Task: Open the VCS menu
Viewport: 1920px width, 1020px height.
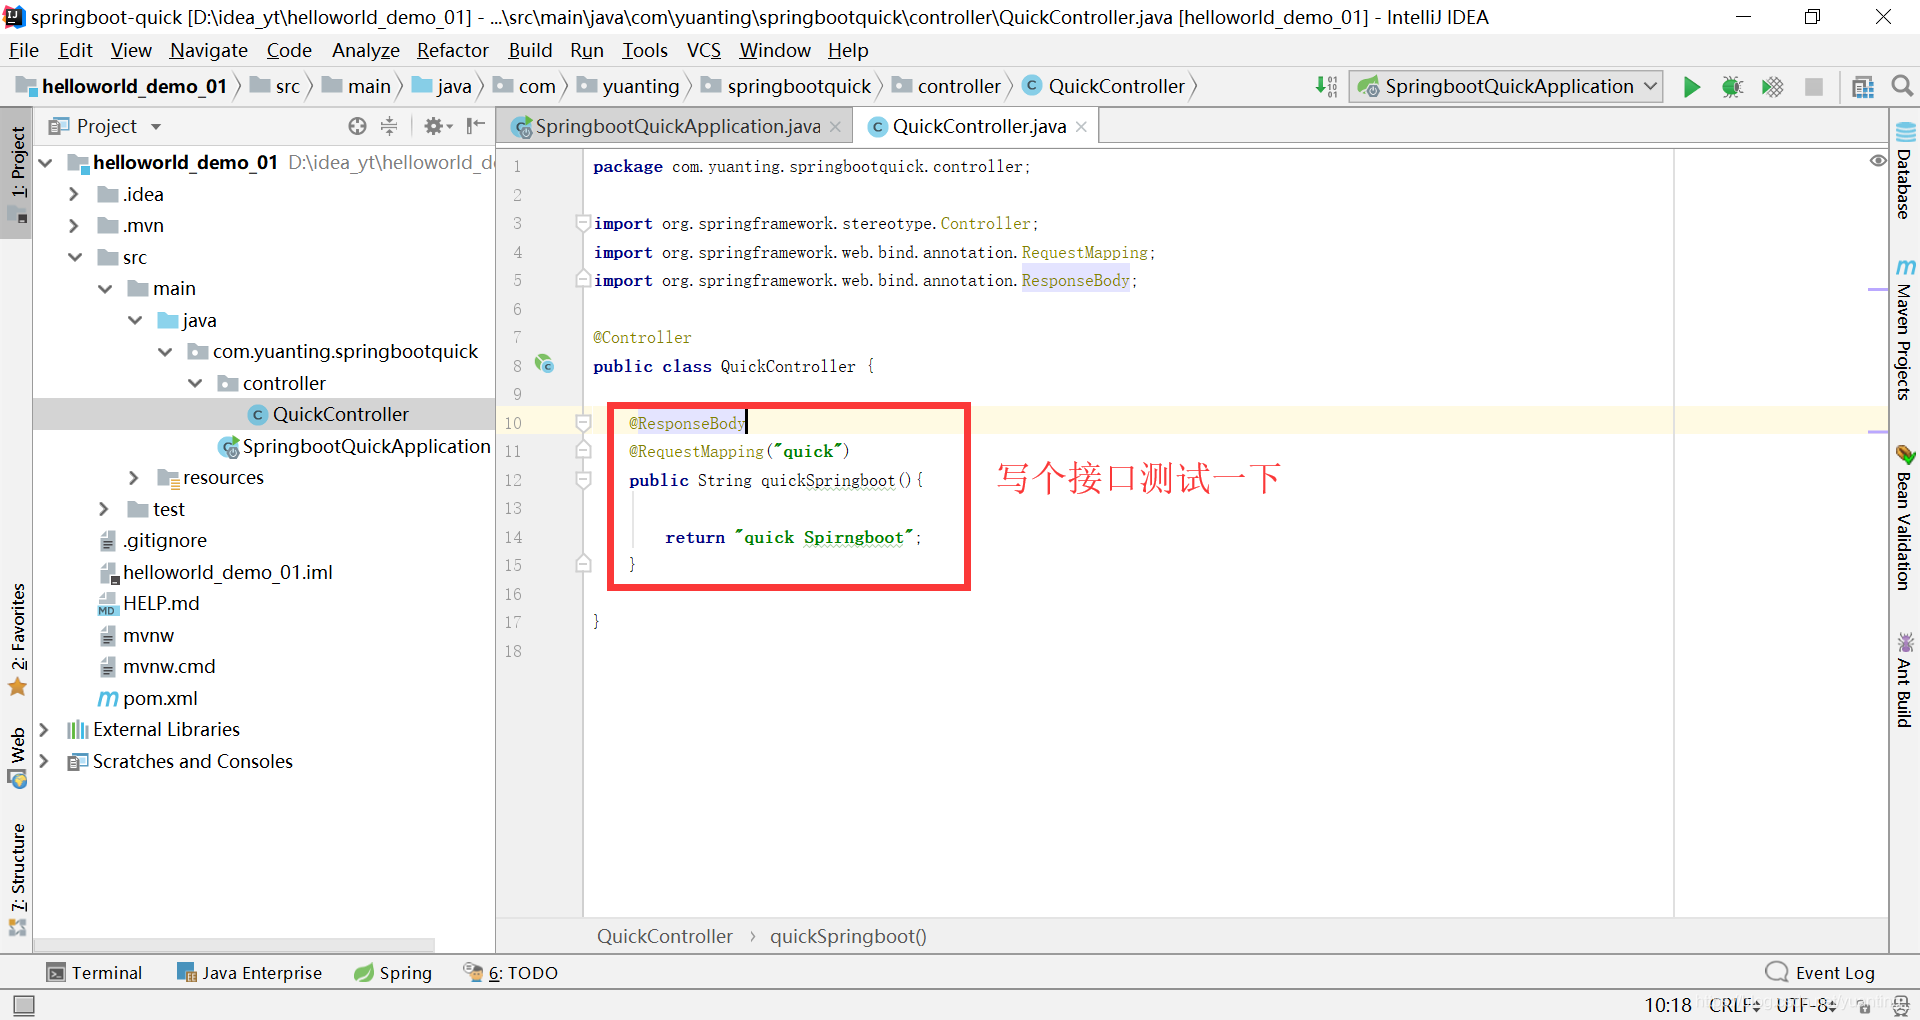Action: [704, 50]
